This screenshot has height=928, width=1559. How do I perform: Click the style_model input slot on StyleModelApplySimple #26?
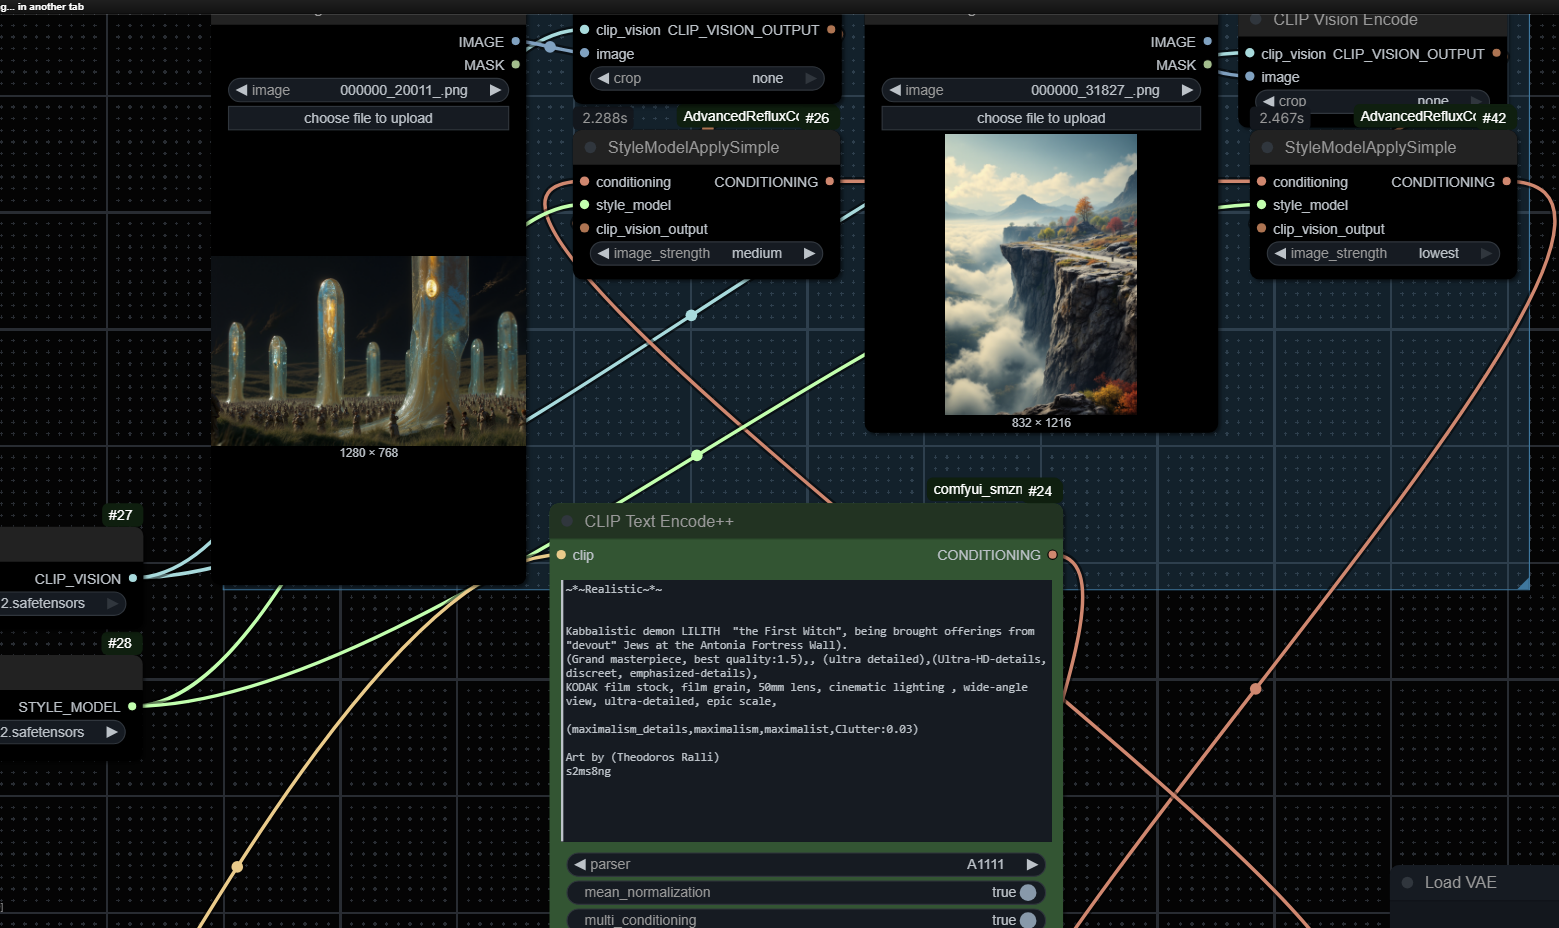coord(585,205)
